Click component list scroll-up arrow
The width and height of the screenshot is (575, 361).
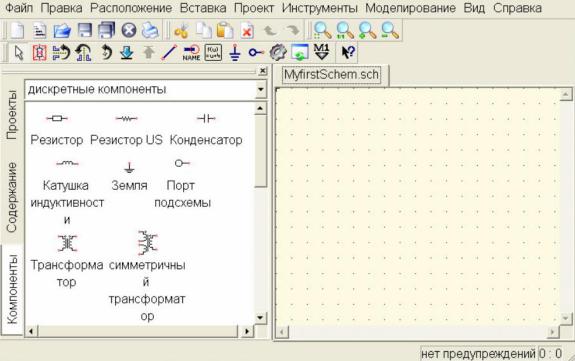[260, 108]
